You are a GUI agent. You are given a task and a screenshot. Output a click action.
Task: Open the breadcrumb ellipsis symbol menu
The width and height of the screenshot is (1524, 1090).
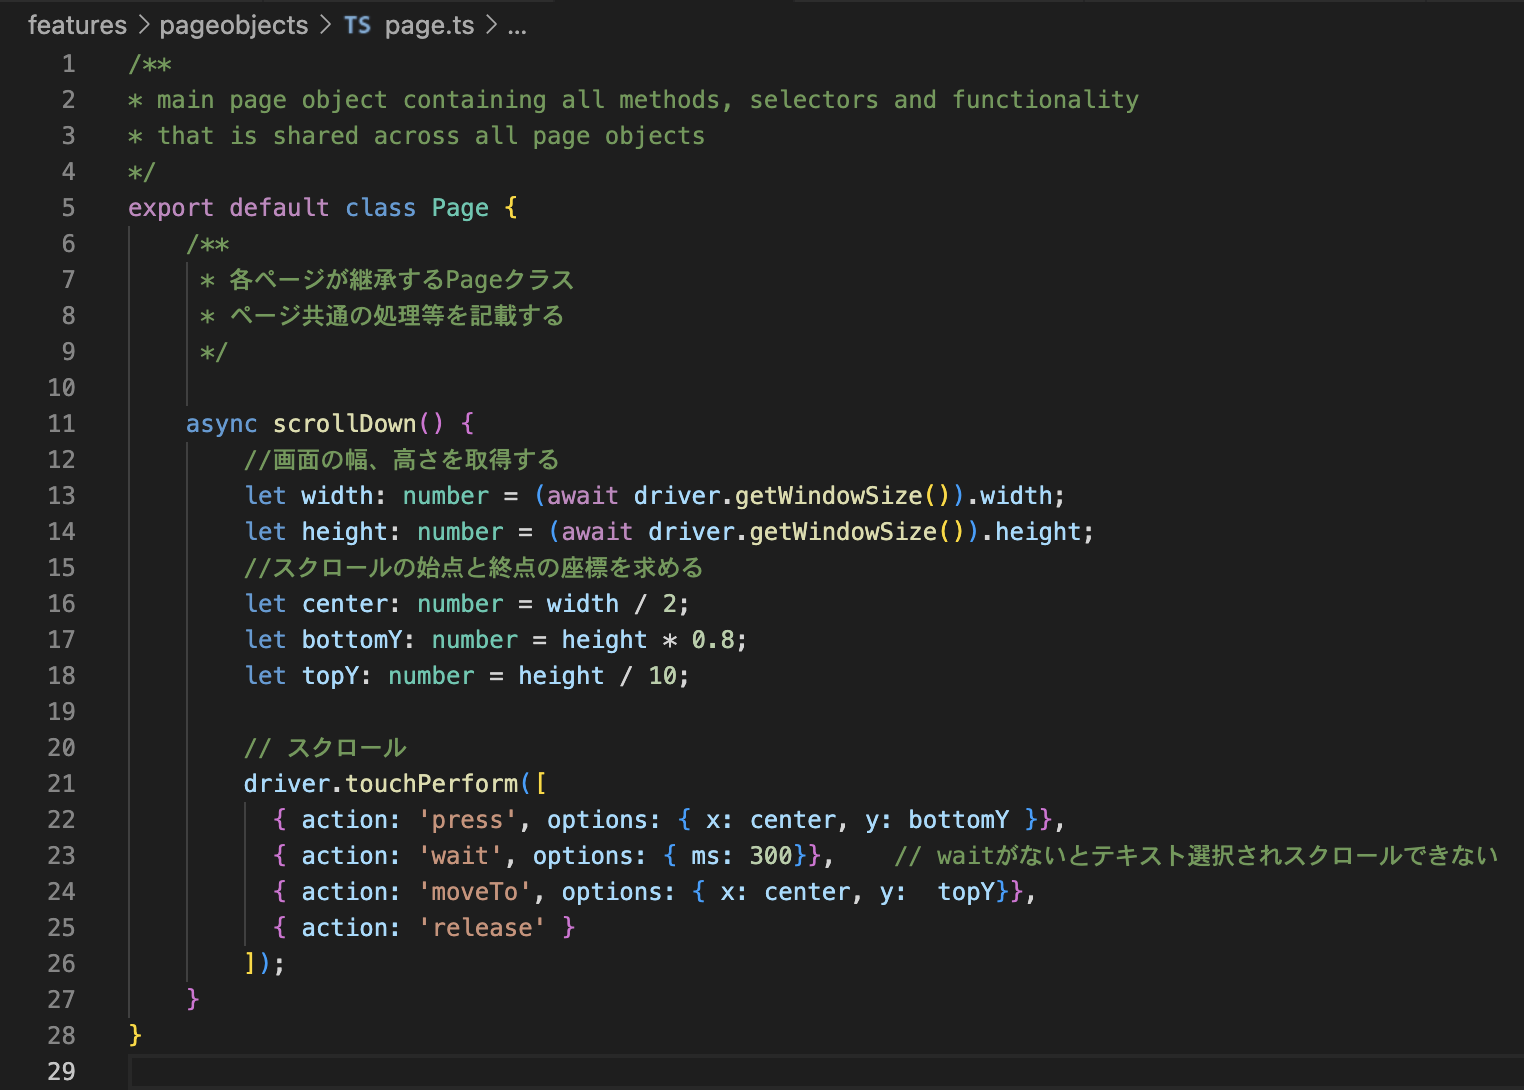point(516,28)
